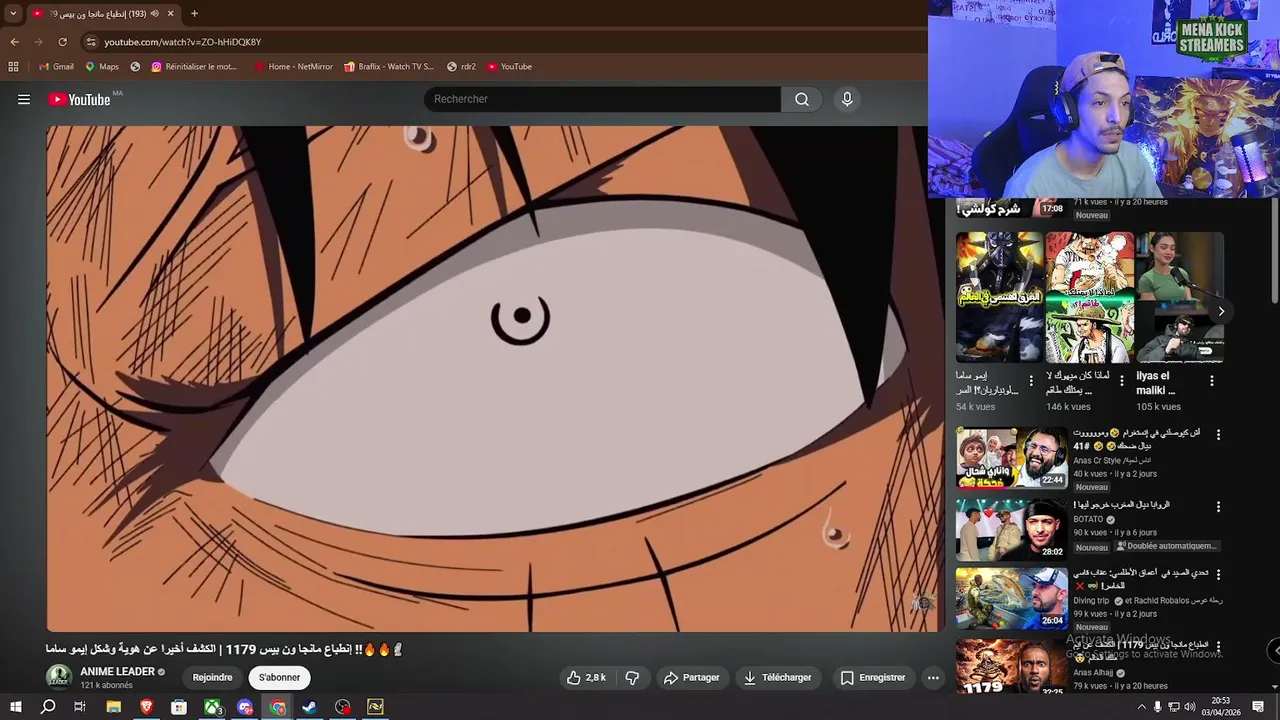Screen dimensions: 1280x720
Task: Click the Chrome address bar URL
Action: [183, 42]
